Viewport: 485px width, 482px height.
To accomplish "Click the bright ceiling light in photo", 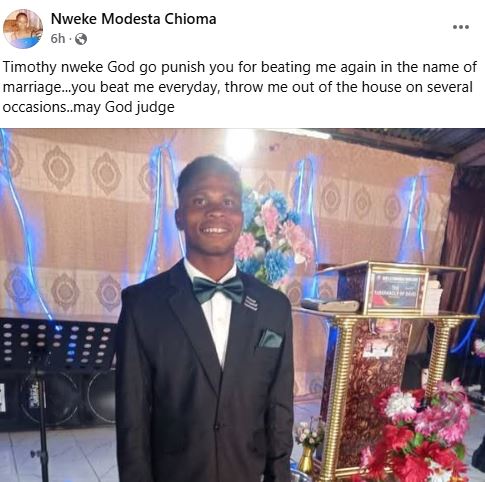I will pos(239,144).
